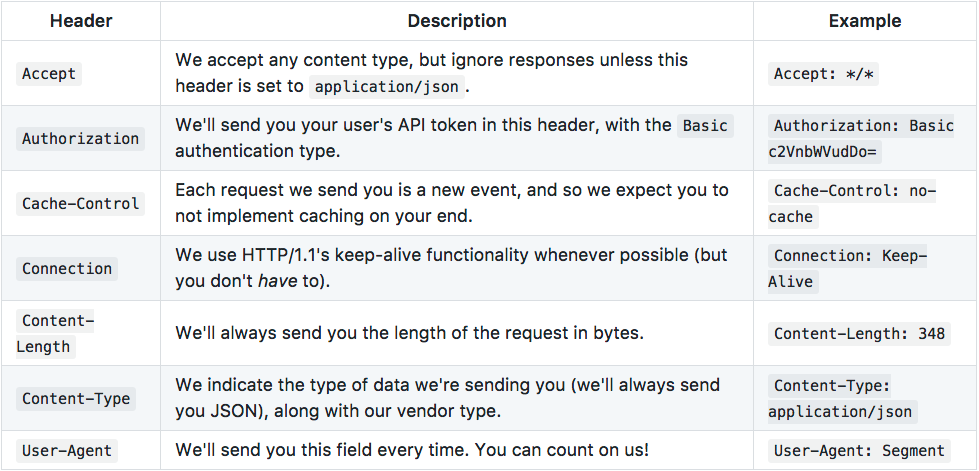Click the italic 'have' word in Connection description

277,281
